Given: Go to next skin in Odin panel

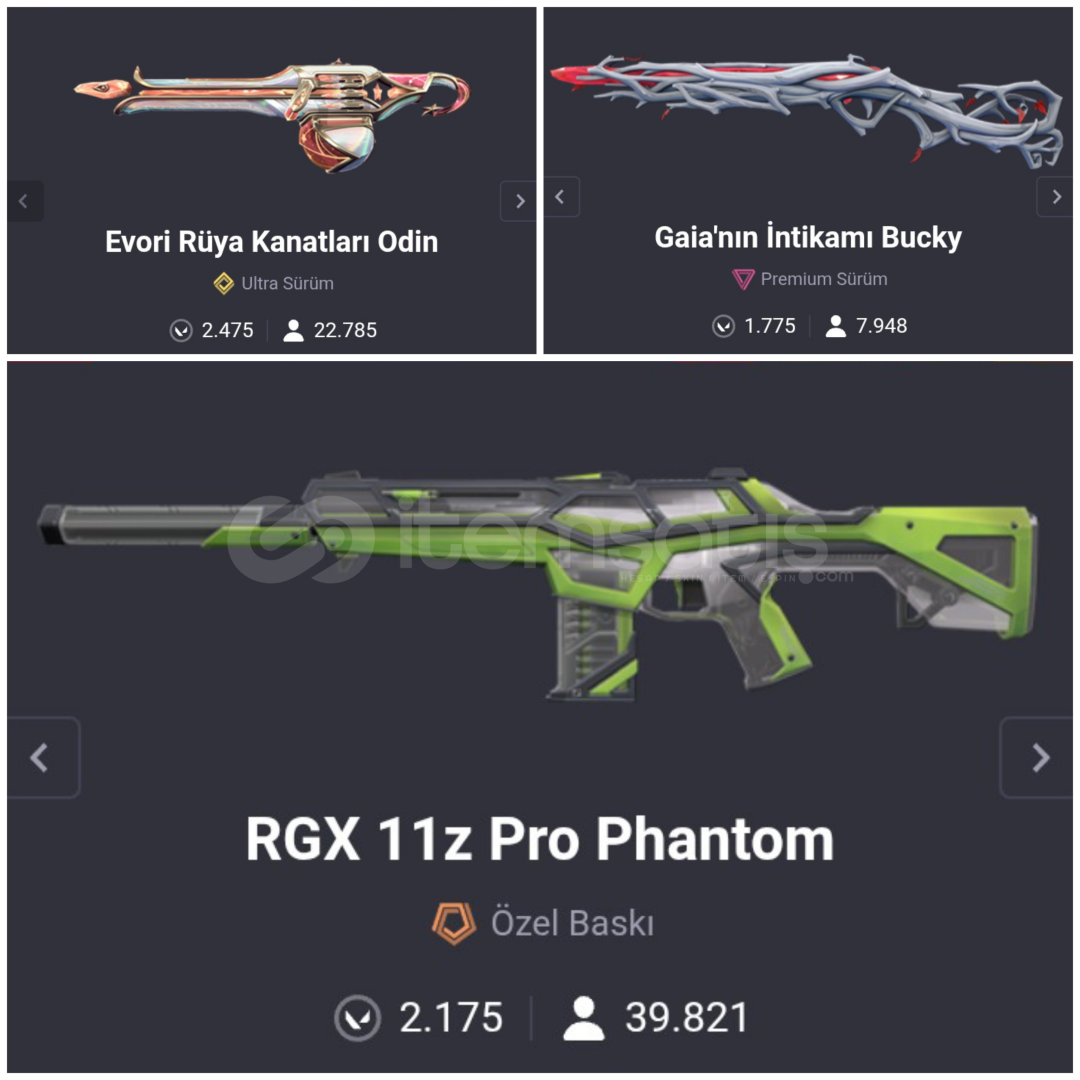Looking at the screenshot, I should tap(519, 201).
